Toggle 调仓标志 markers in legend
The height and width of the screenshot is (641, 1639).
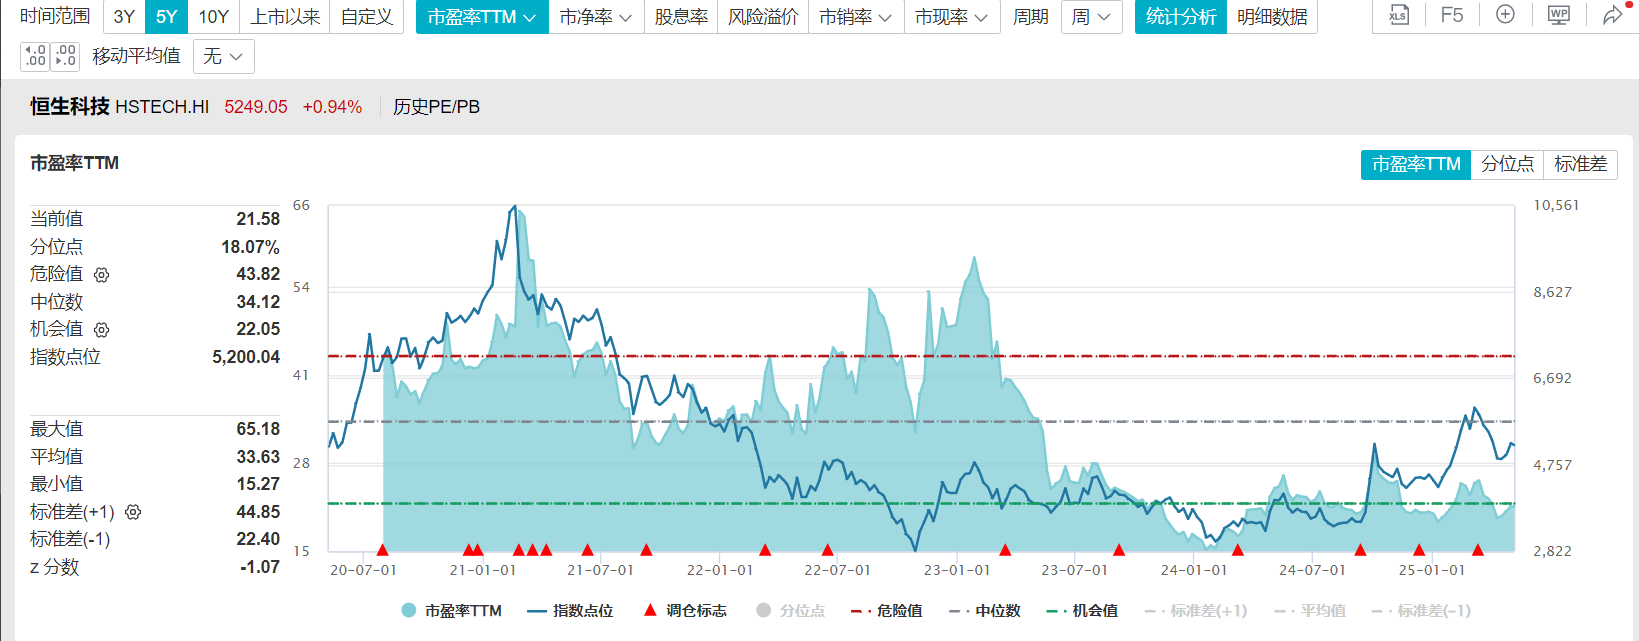tap(685, 610)
